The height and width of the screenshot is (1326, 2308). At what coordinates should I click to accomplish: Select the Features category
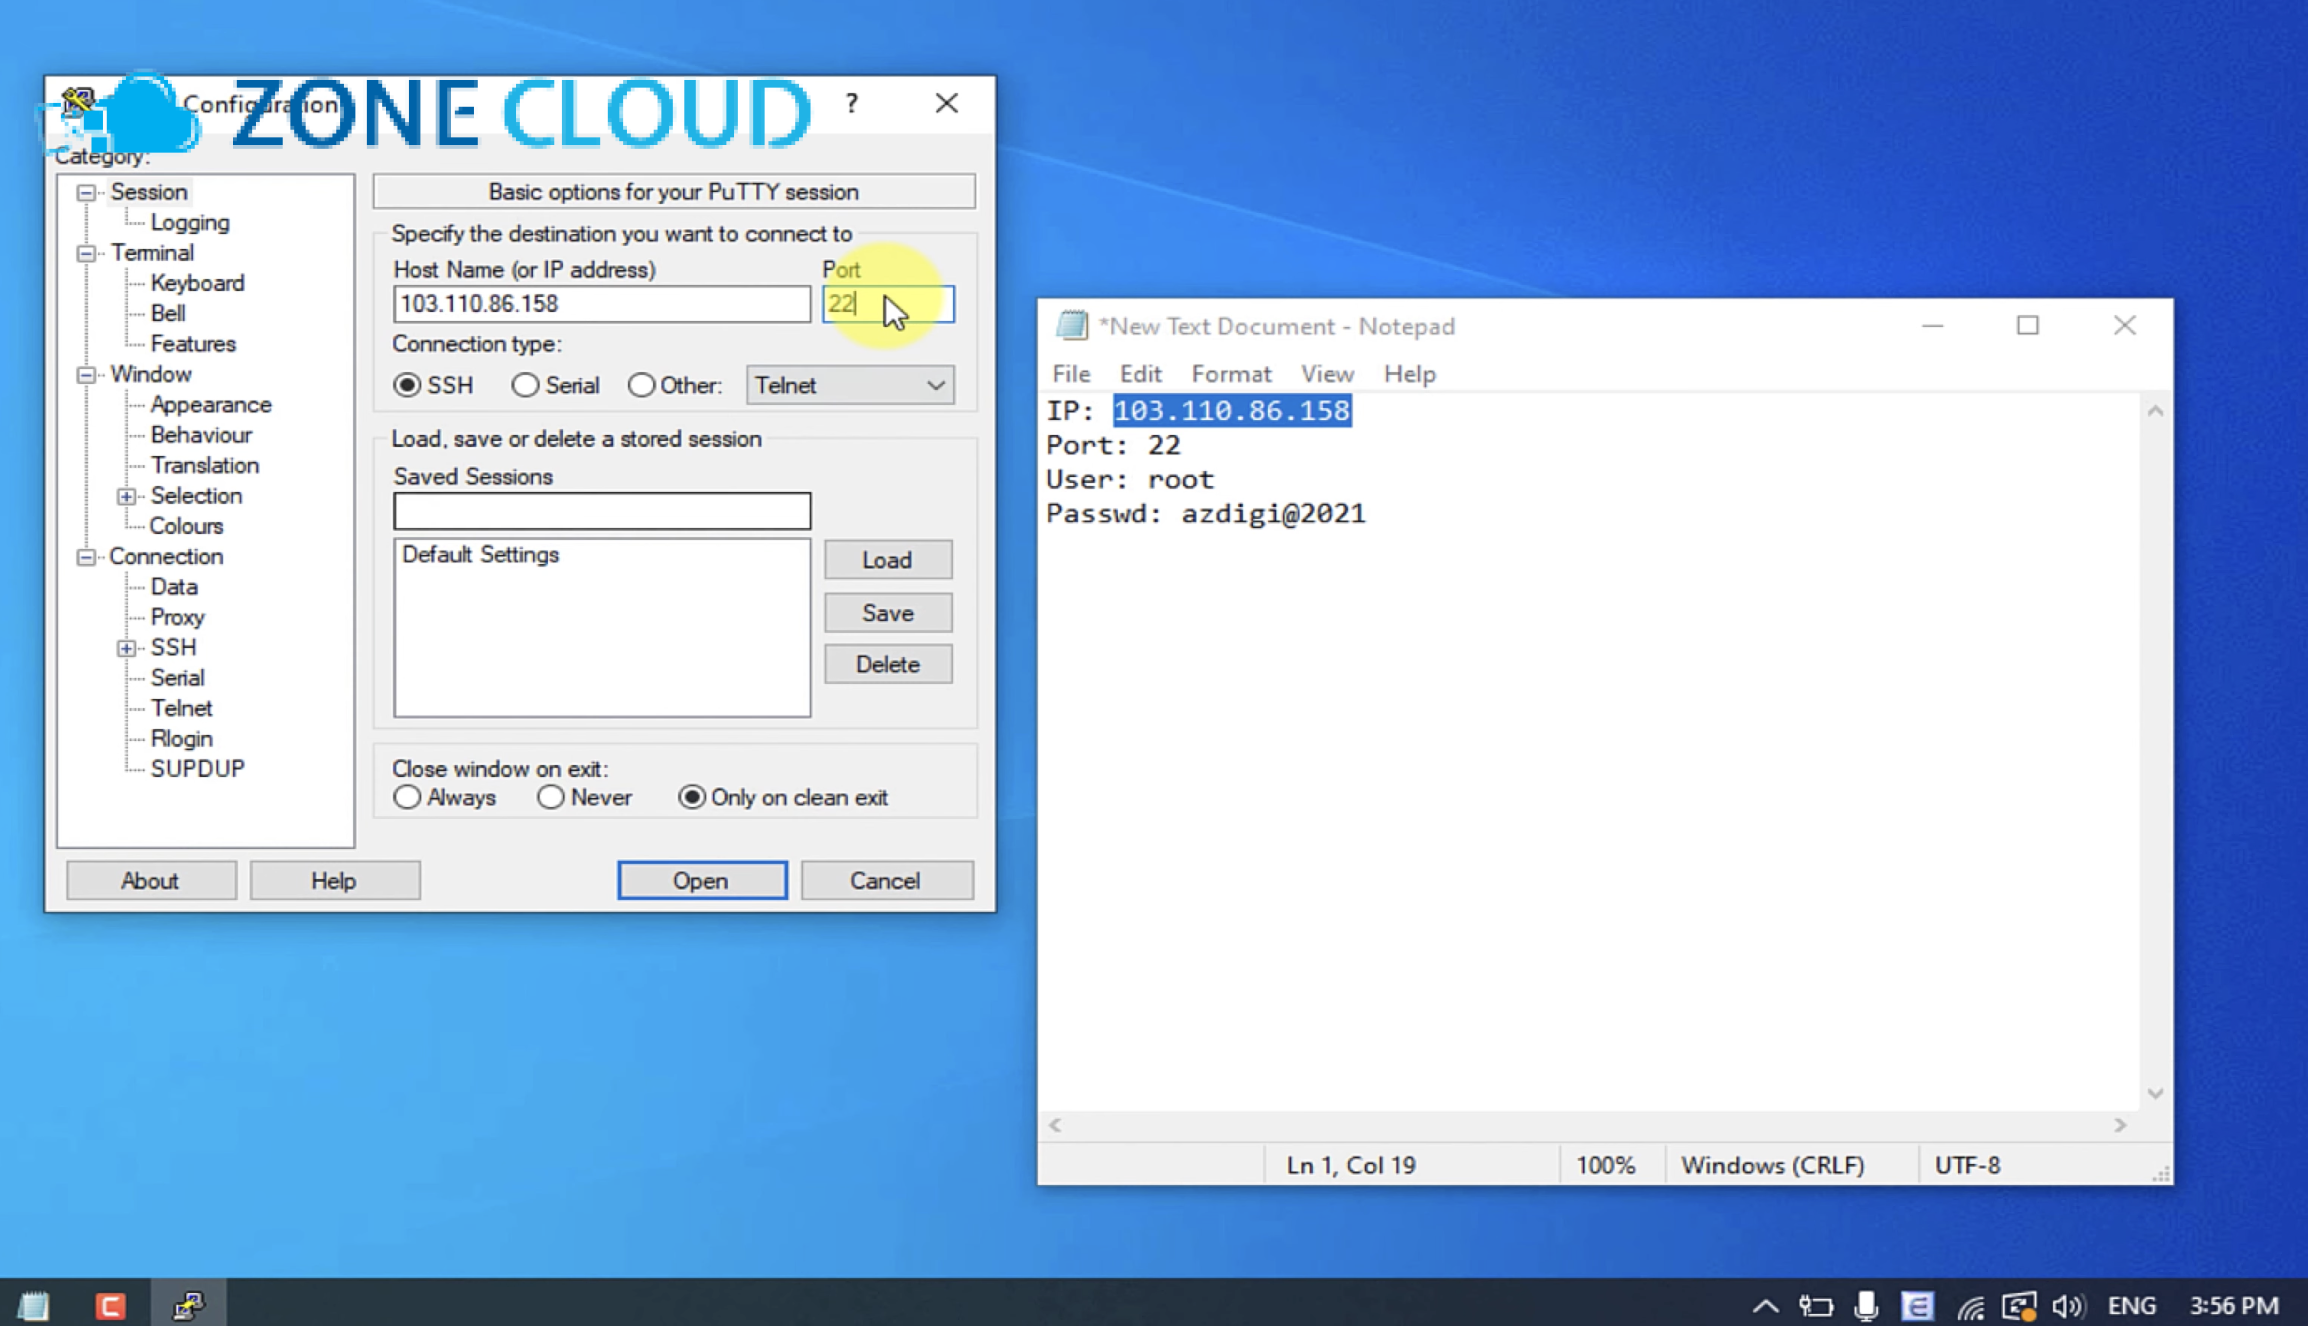pos(193,344)
